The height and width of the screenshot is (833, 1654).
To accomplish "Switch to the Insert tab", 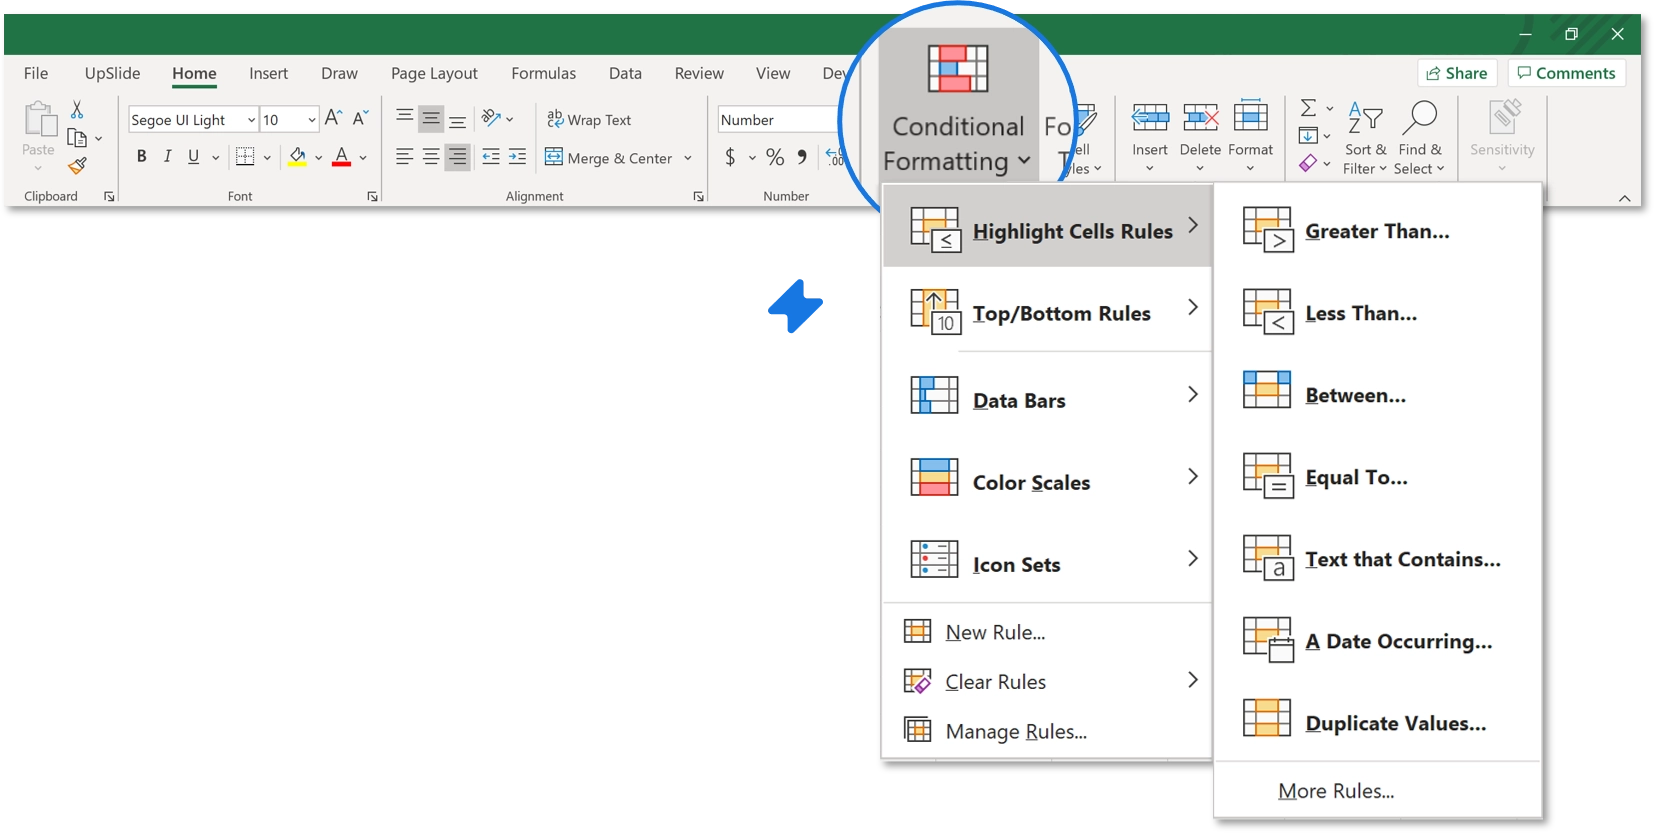I will point(268,73).
